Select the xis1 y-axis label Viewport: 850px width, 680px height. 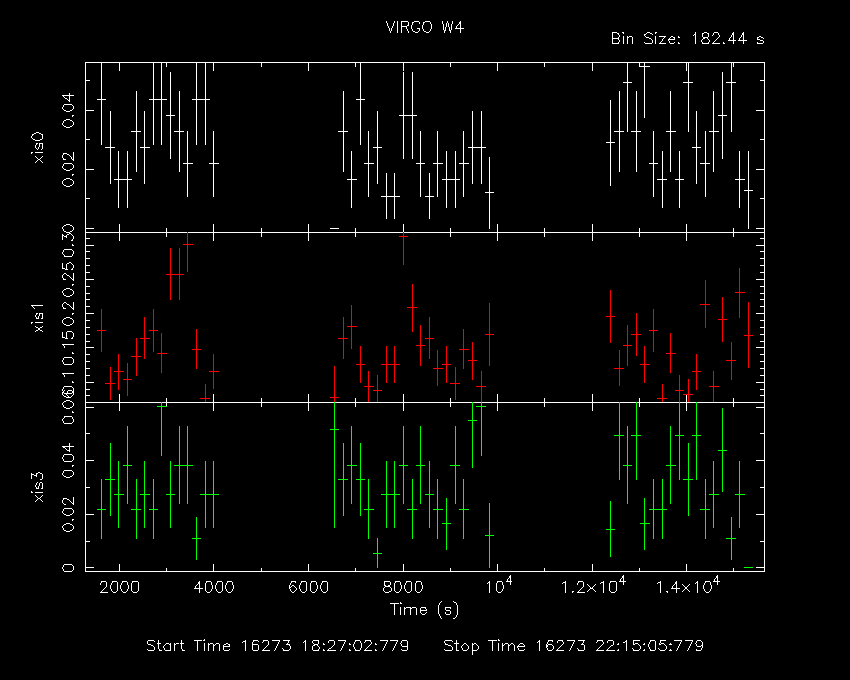[x=39, y=317]
